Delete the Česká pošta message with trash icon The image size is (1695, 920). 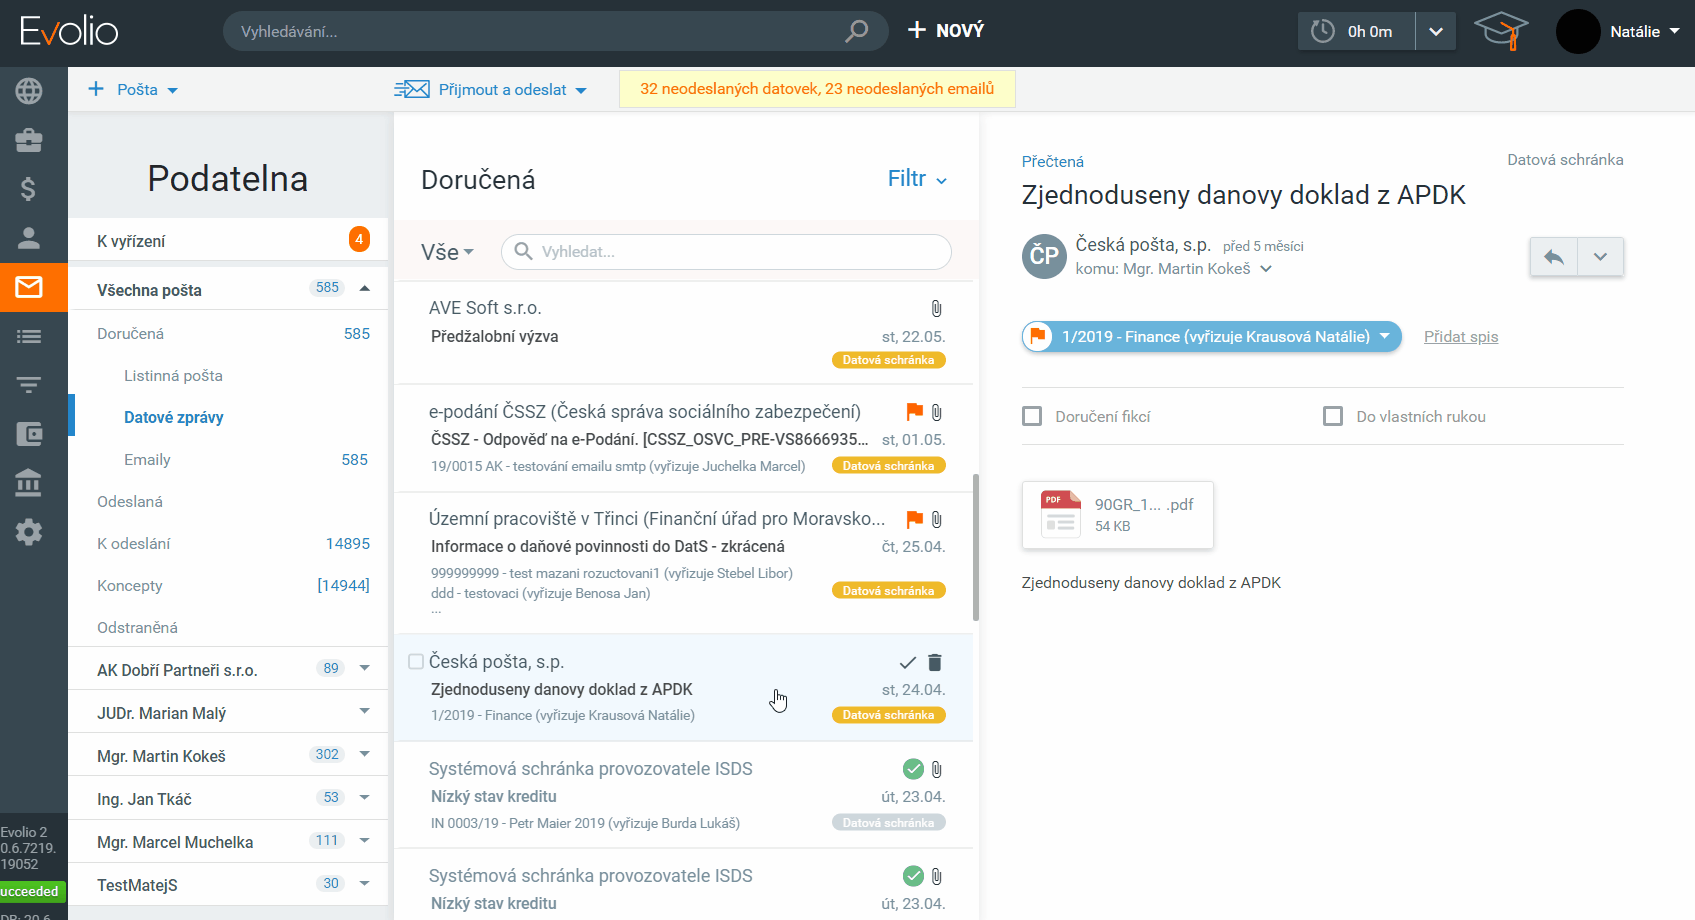click(935, 662)
